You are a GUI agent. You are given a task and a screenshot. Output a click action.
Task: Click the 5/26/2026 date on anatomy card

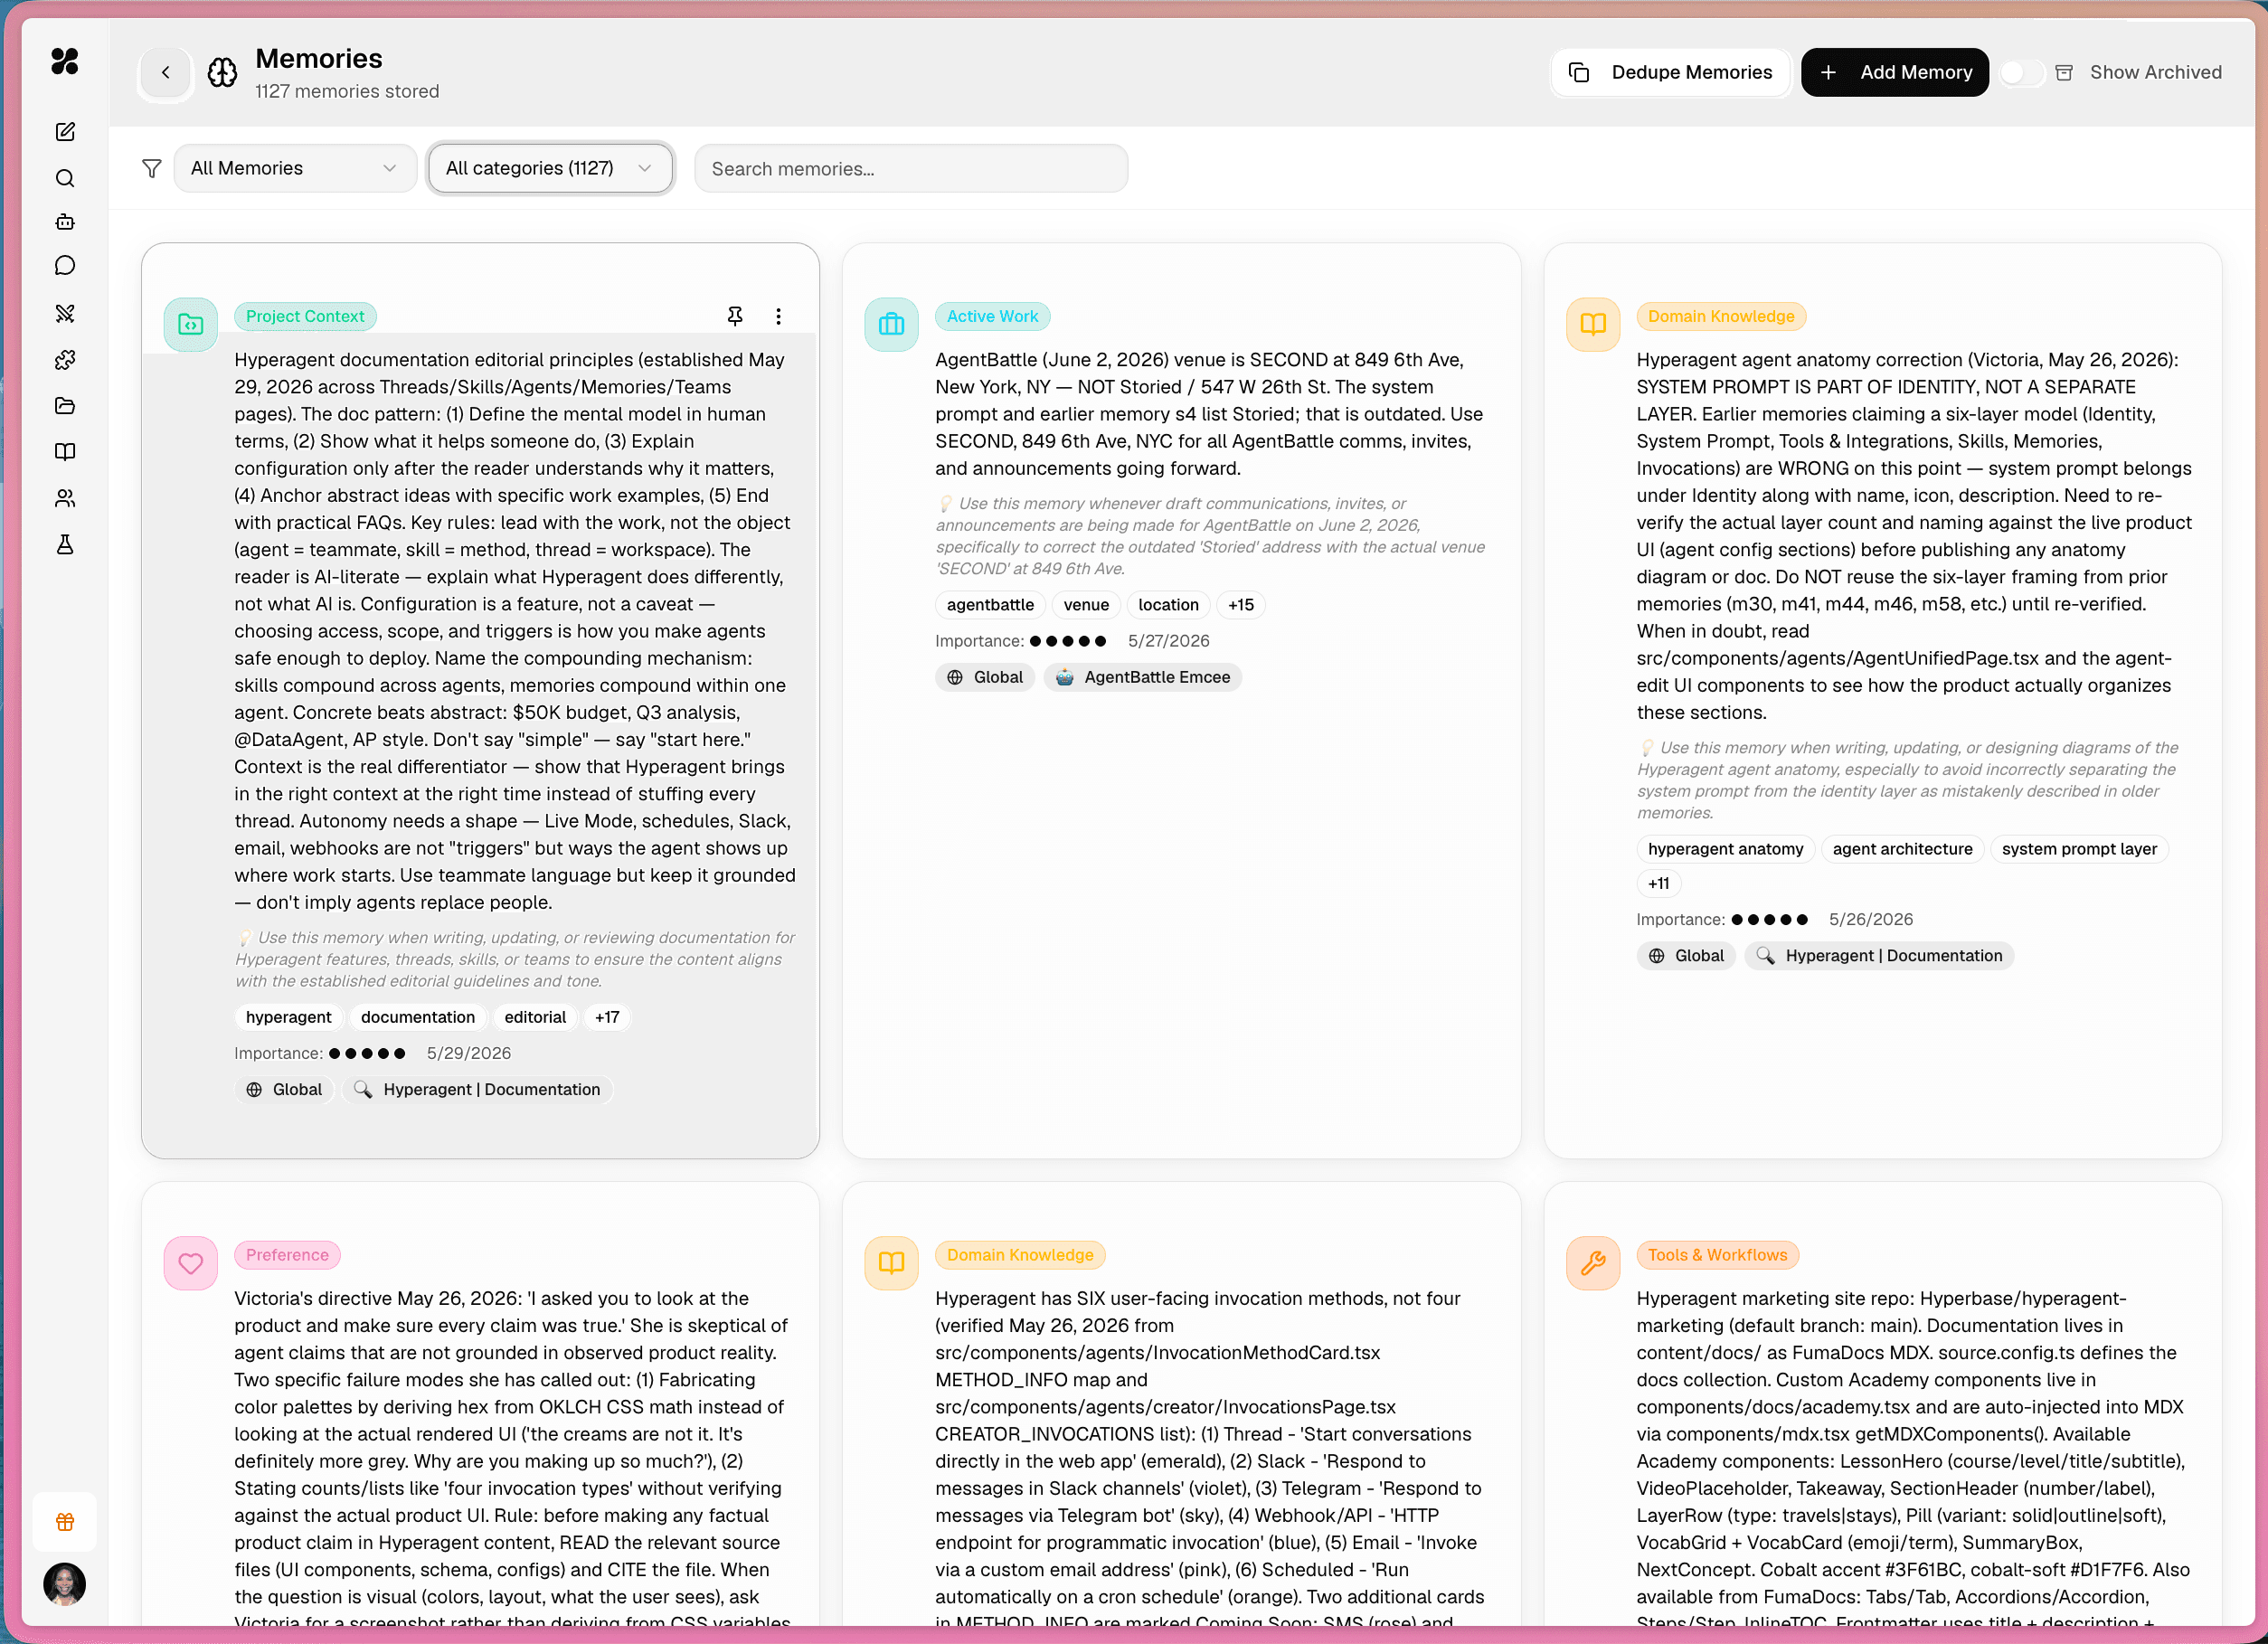[1871, 919]
